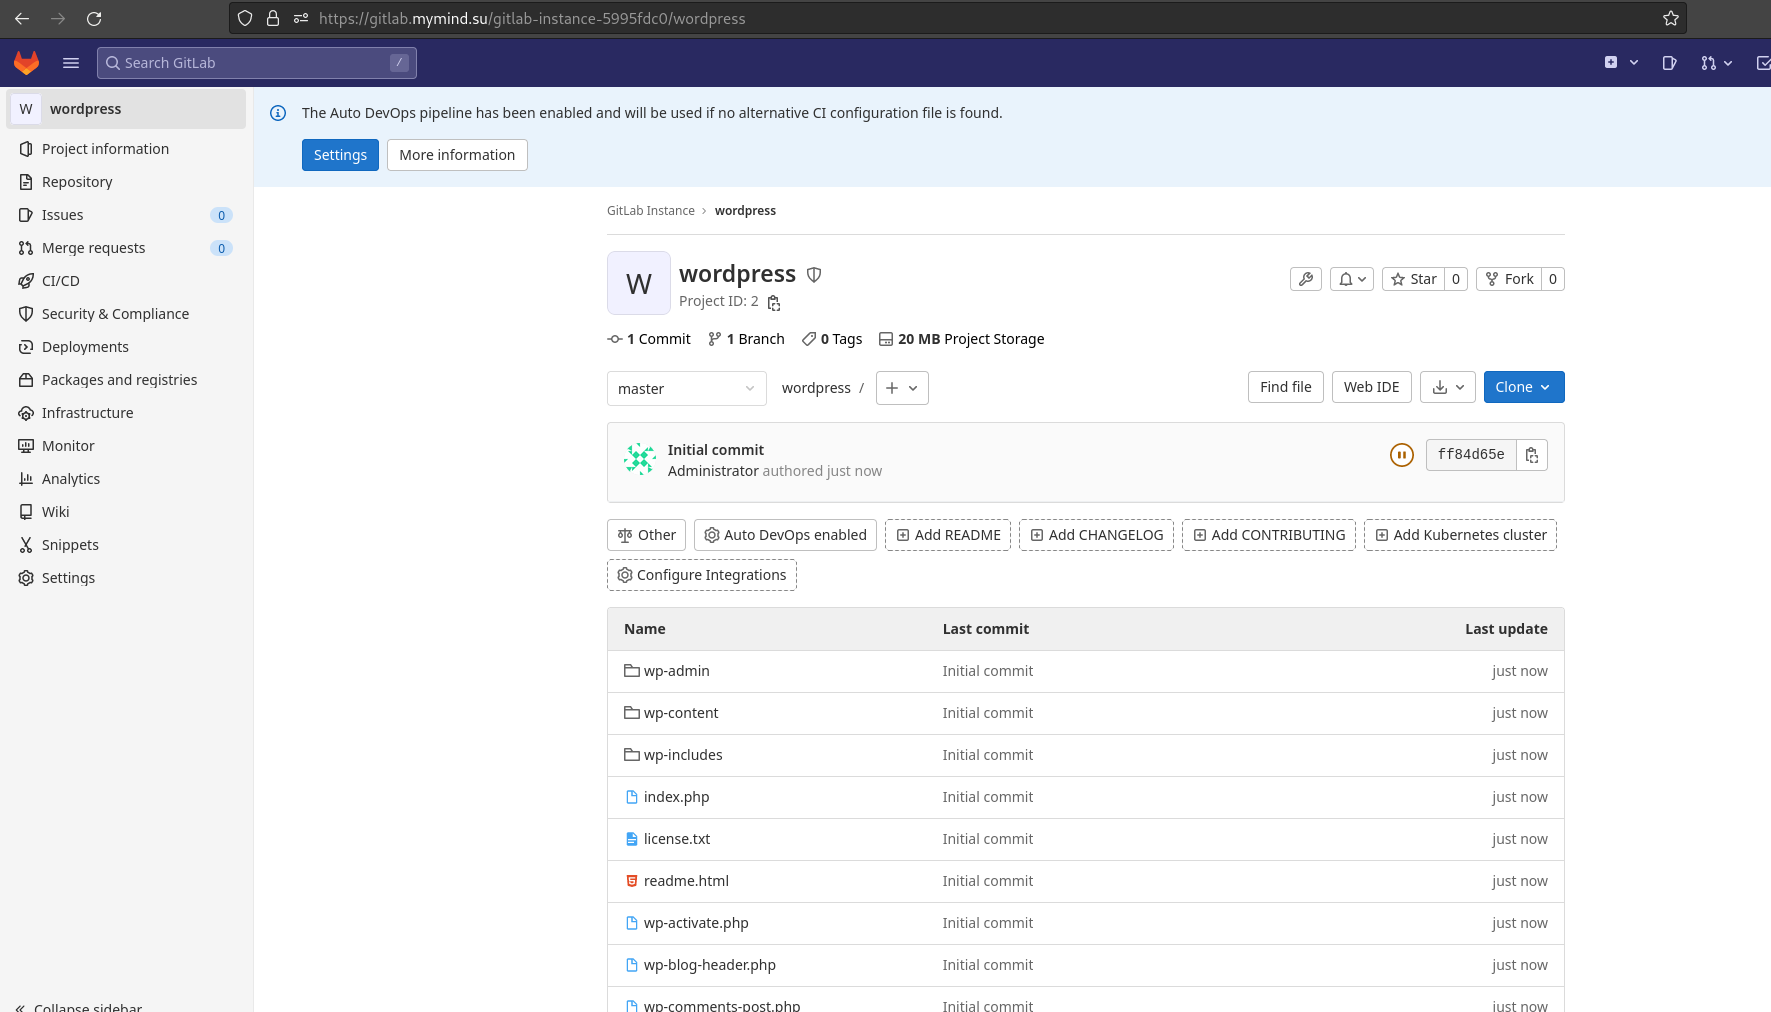Copy the project ID with clipboard icon
The width and height of the screenshot is (1771, 1012).
click(x=774, y=302)
